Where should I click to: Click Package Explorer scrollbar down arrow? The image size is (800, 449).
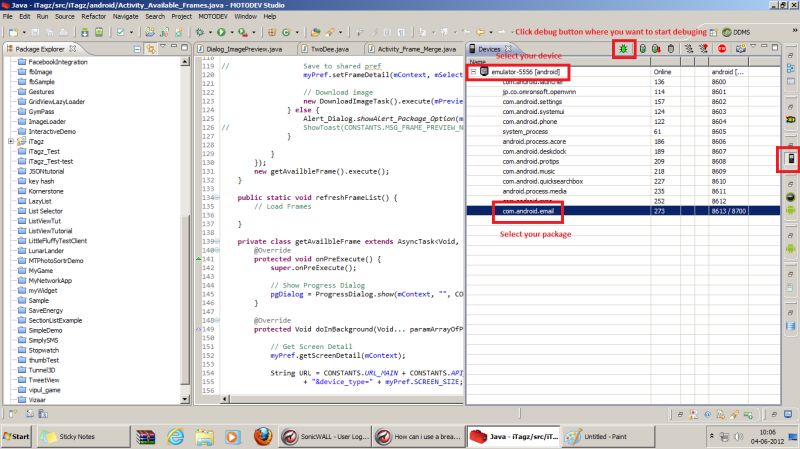pyautogui.click(x=185, y=400)
